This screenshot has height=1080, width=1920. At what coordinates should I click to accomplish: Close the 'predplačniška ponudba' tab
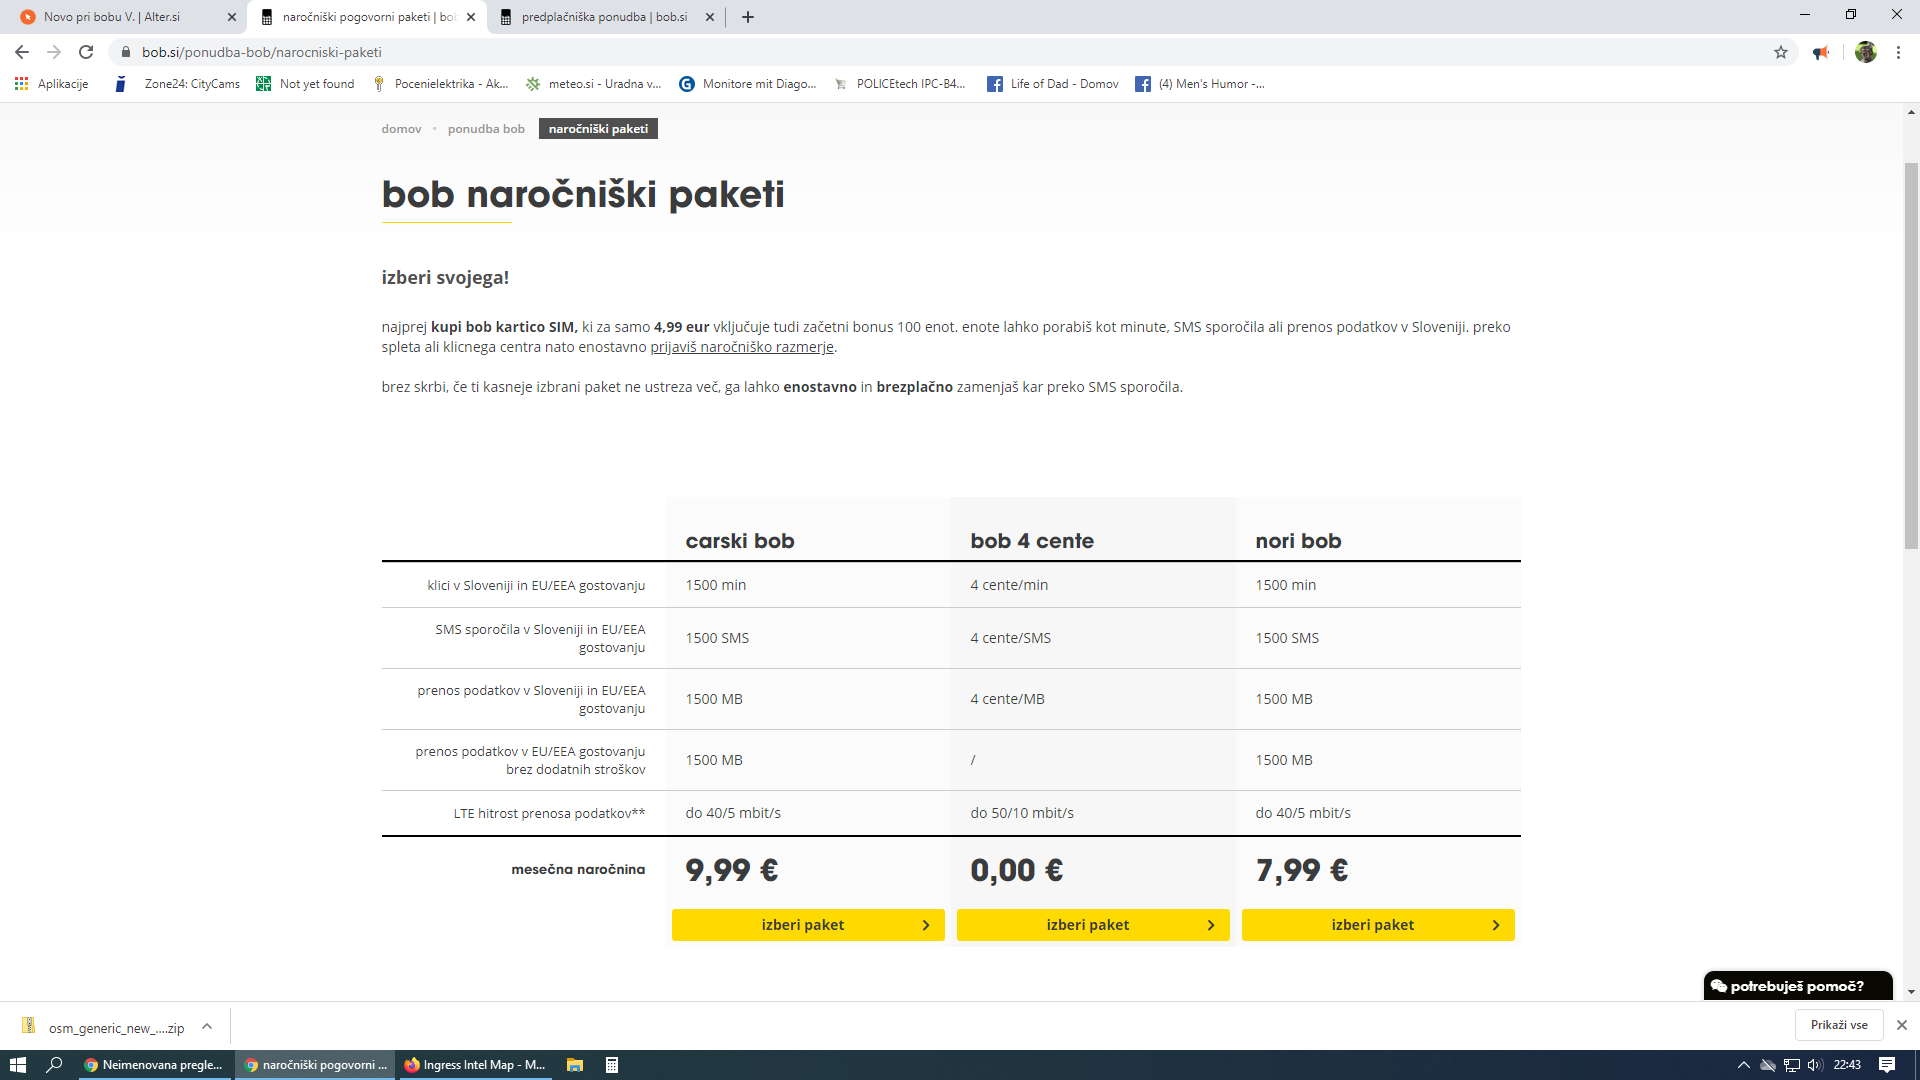click(x=710, y=17)
